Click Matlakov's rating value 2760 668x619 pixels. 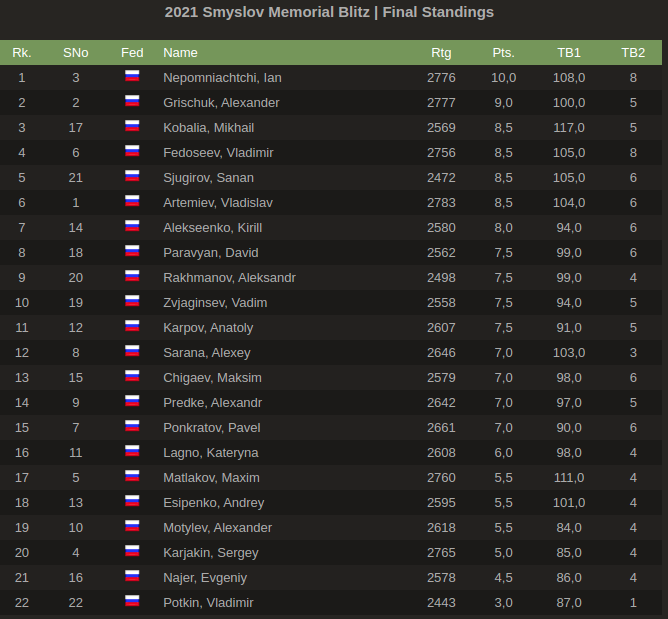pos(441,477)
